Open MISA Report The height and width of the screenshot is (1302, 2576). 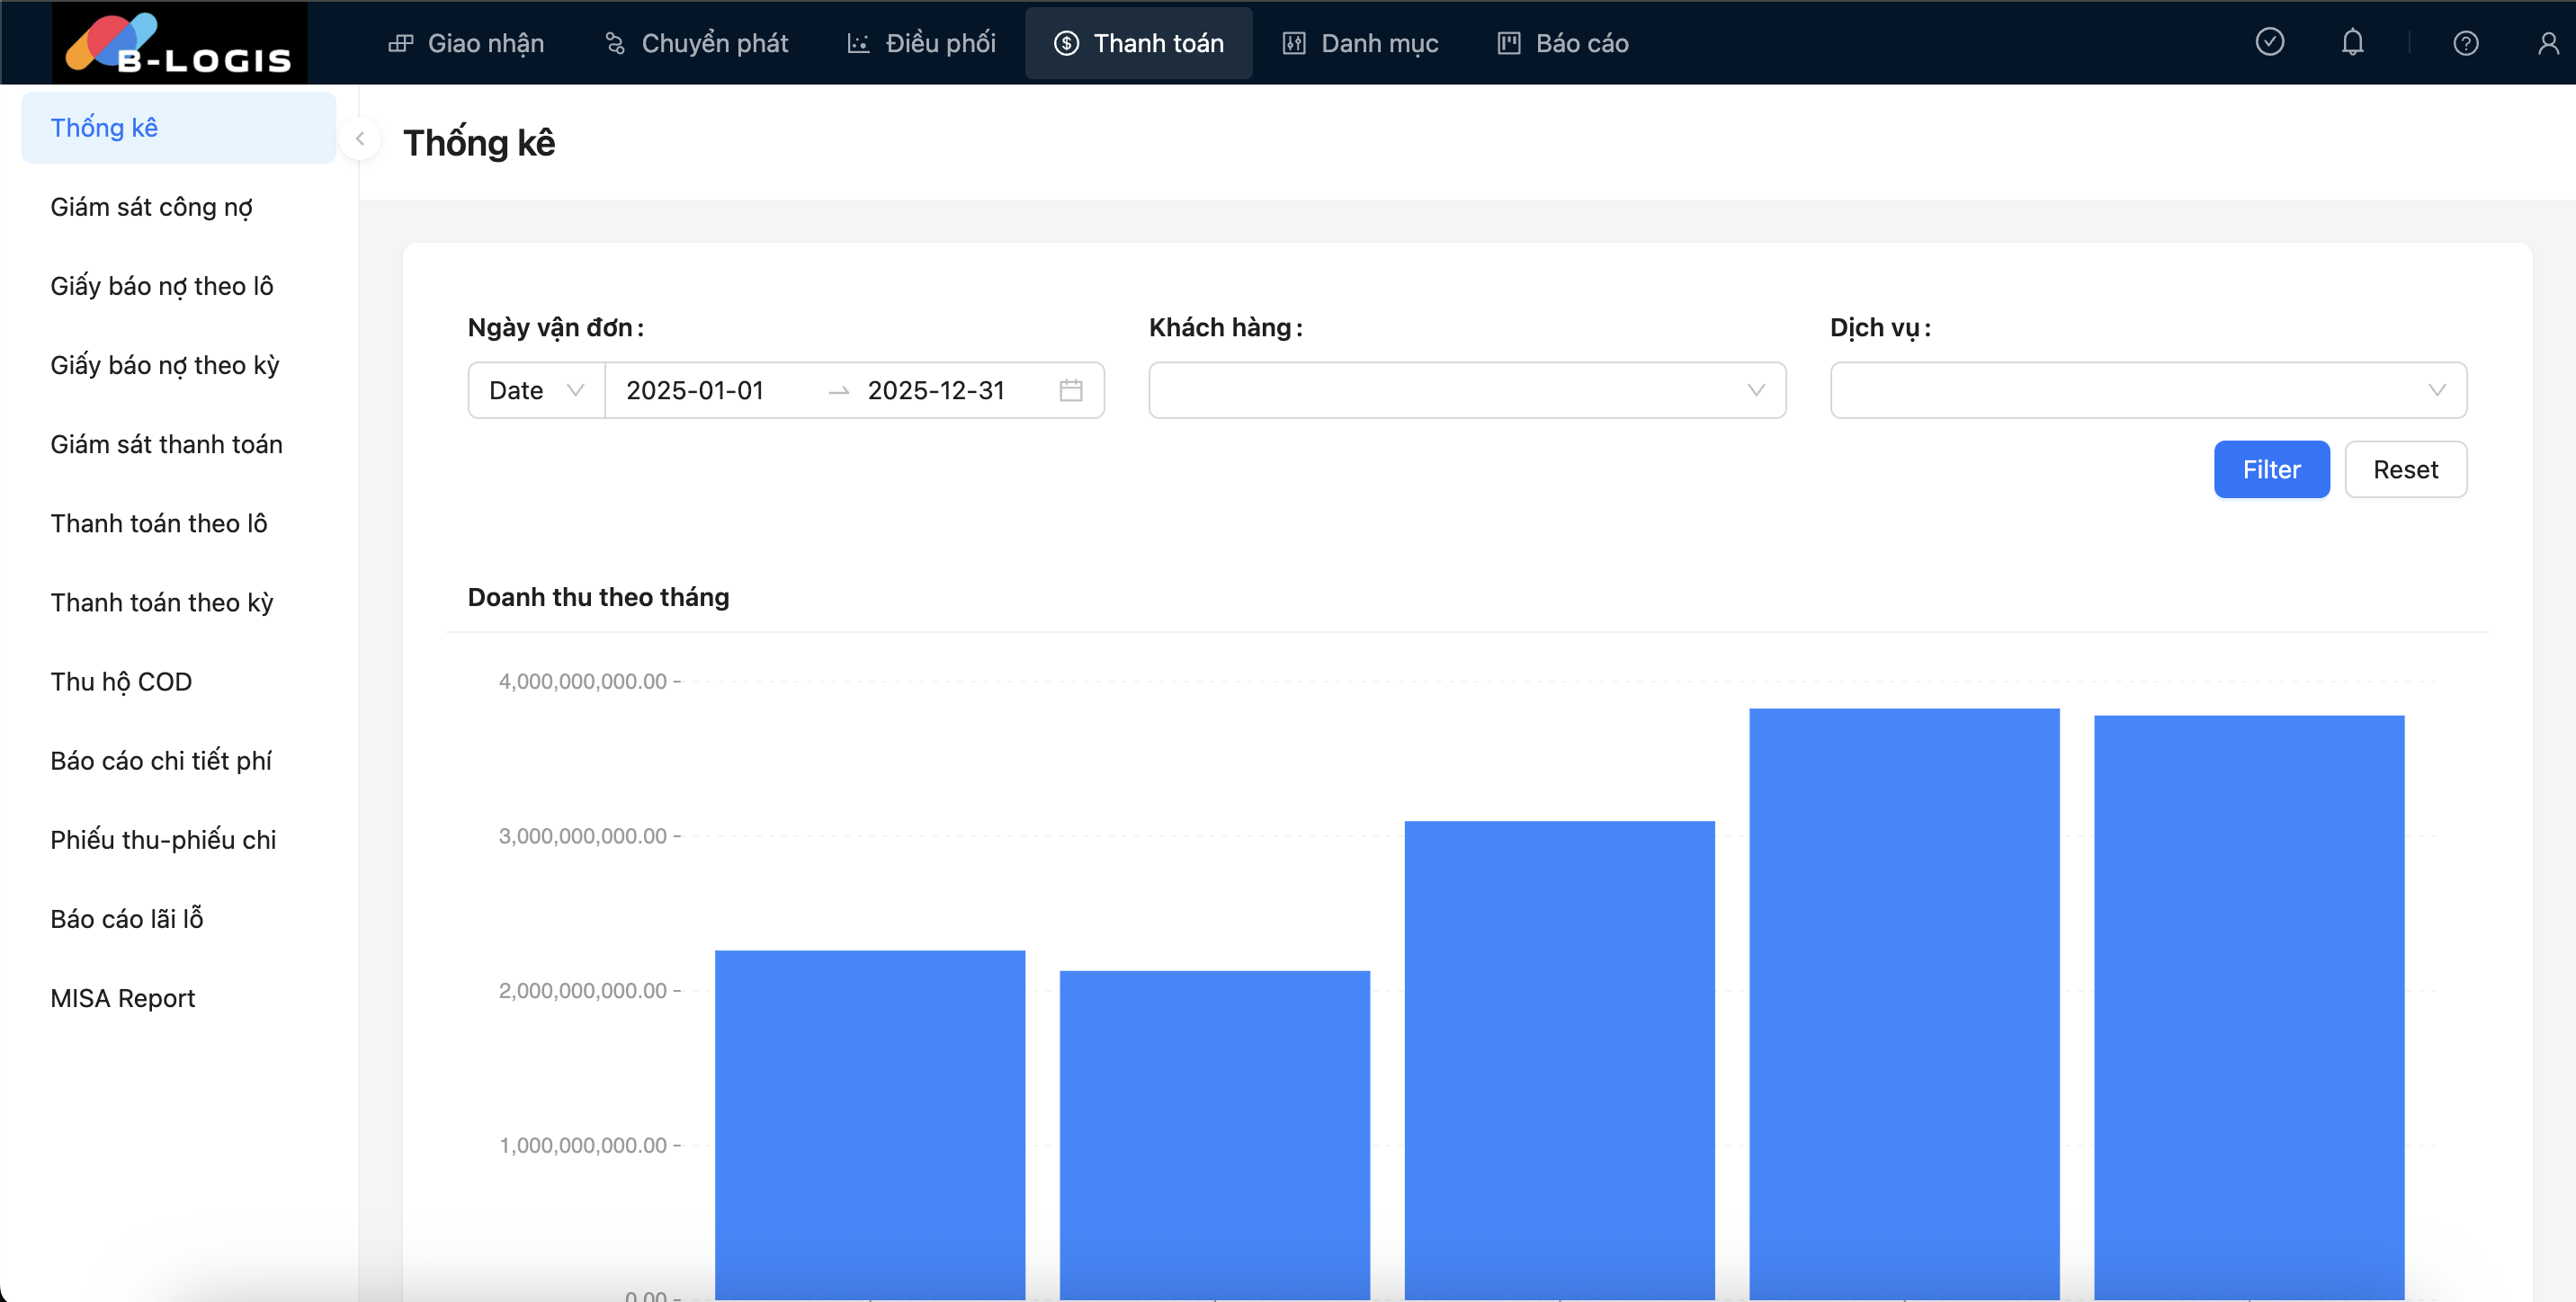(178, 997)
